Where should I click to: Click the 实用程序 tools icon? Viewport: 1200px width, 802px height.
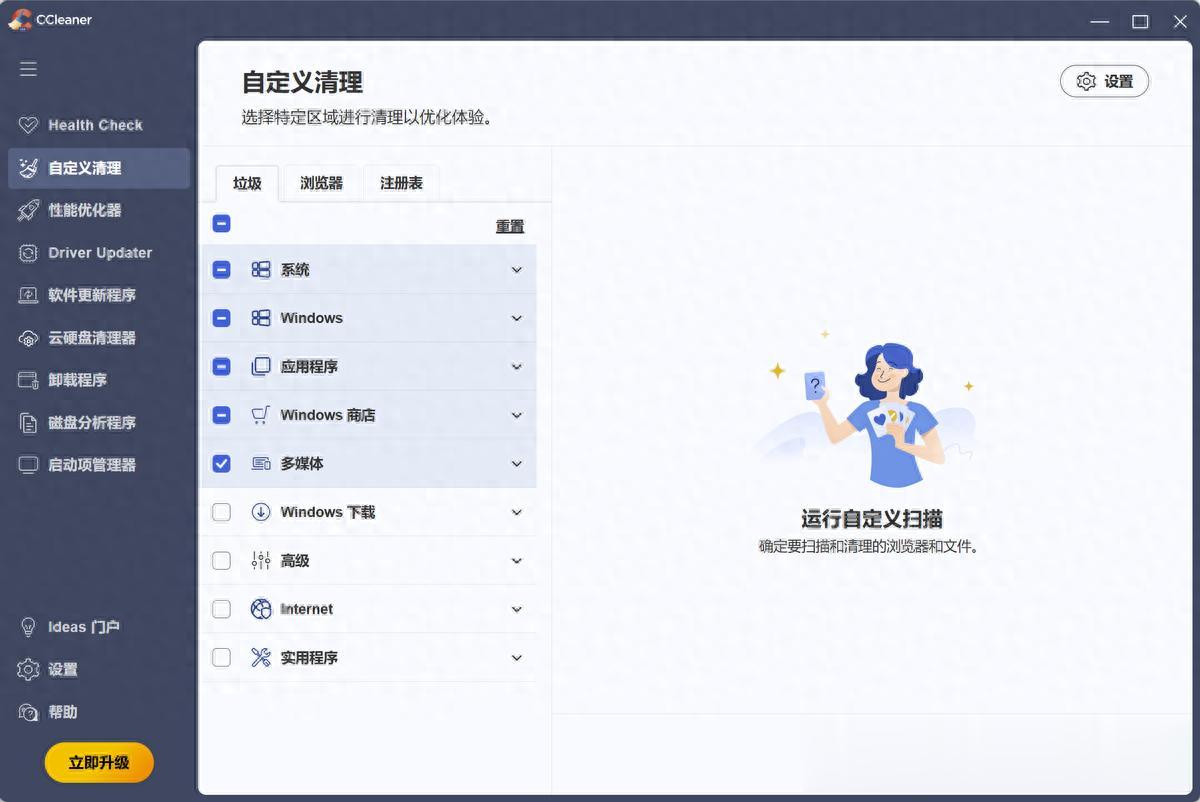click(x=261, y=657)
